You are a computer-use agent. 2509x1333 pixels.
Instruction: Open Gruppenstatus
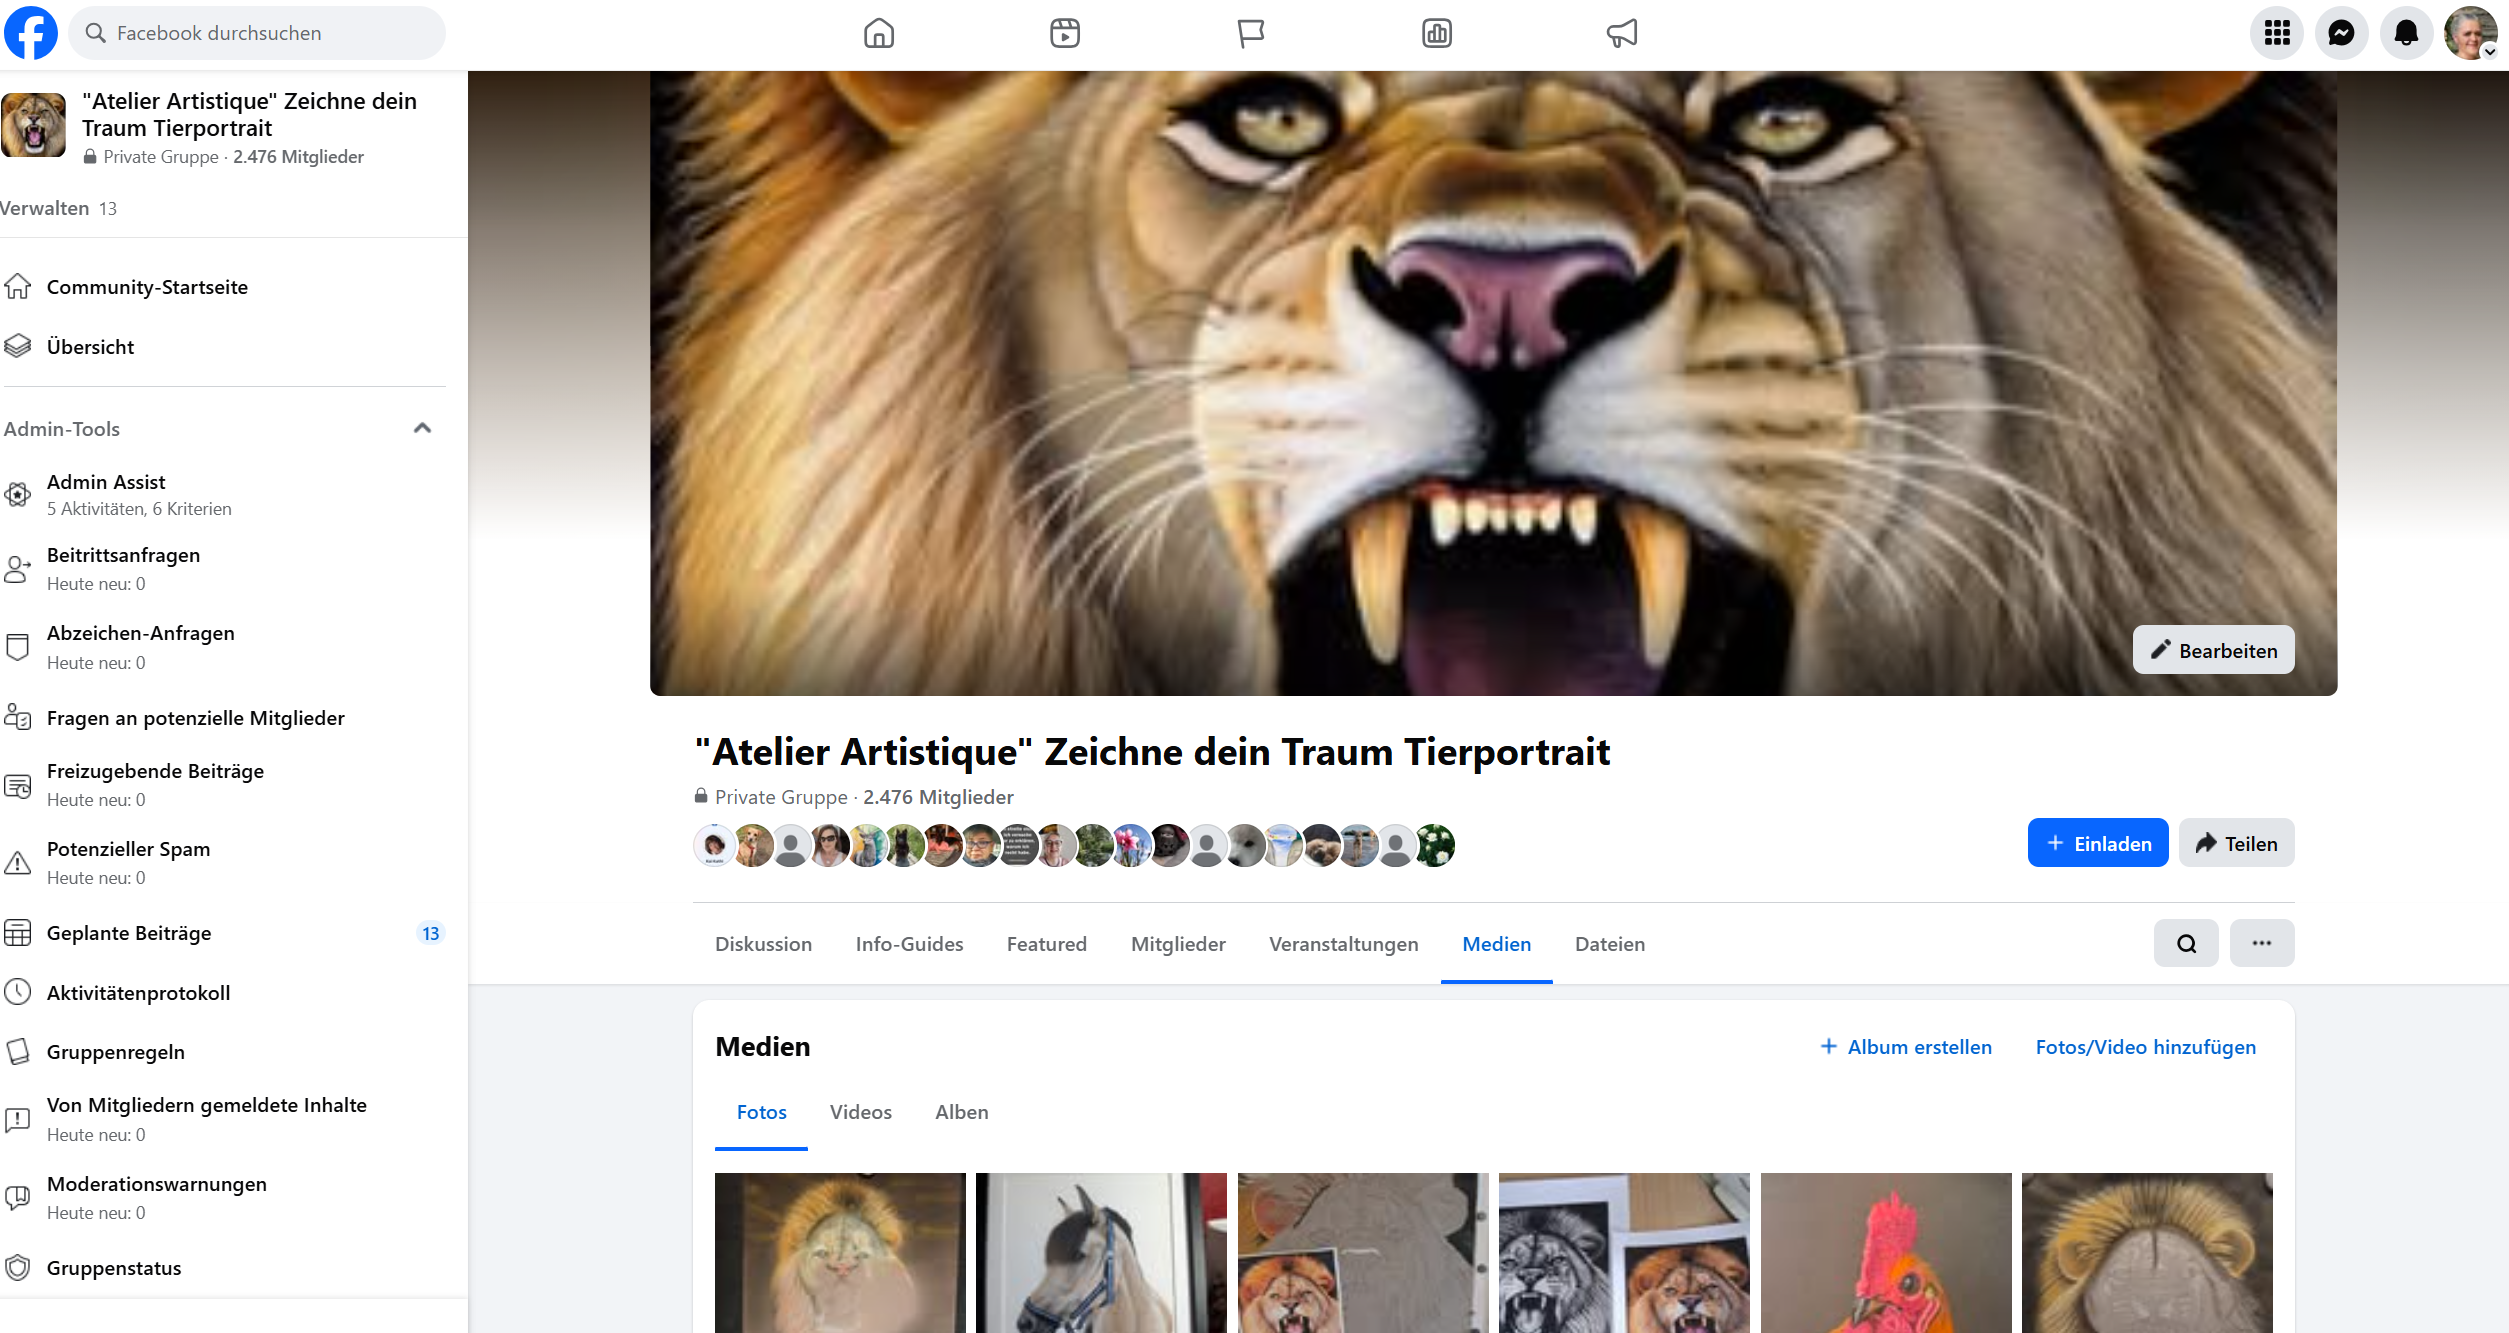click(x=224, y=1267)
